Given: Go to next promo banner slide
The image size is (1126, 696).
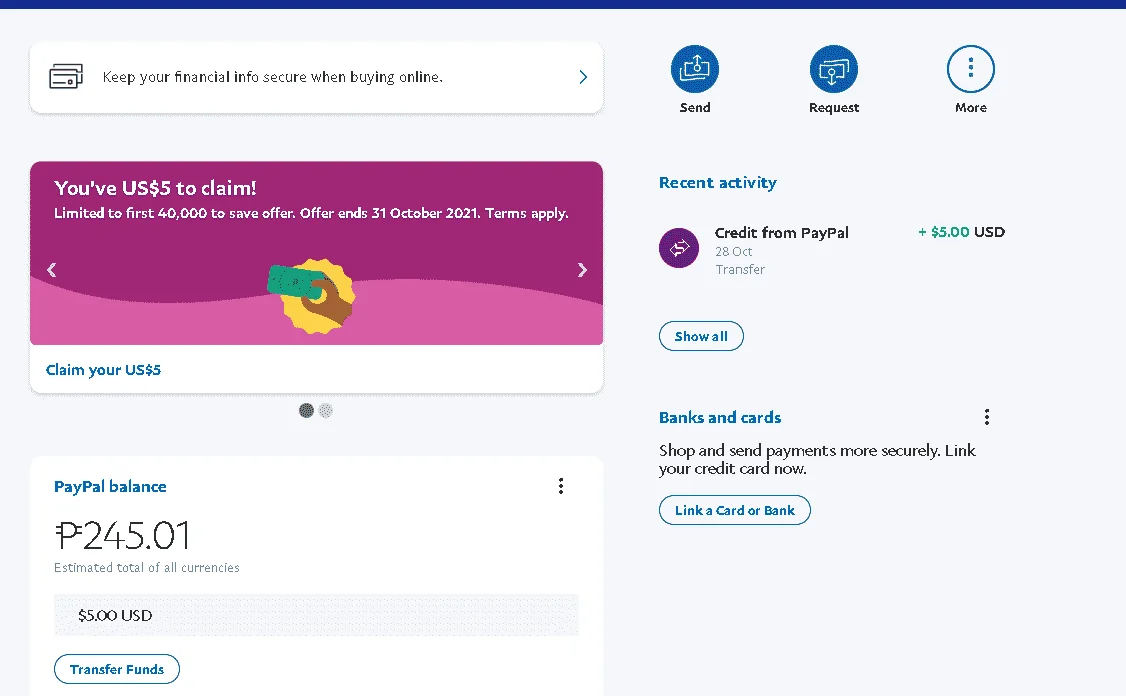Looking at the screenshot, I should click(582, 270).
